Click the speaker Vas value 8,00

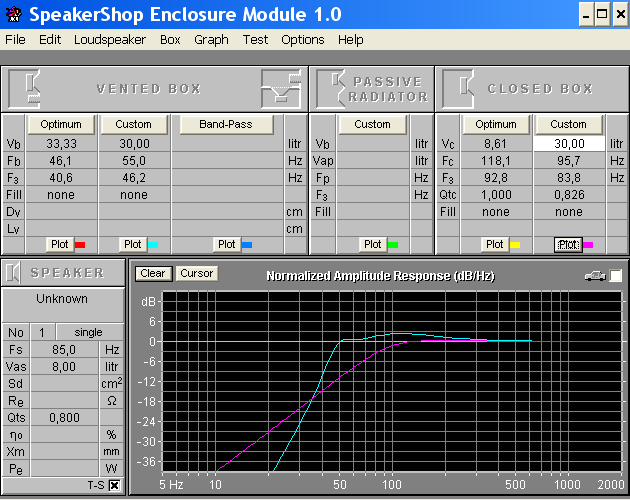pos(64,367)
